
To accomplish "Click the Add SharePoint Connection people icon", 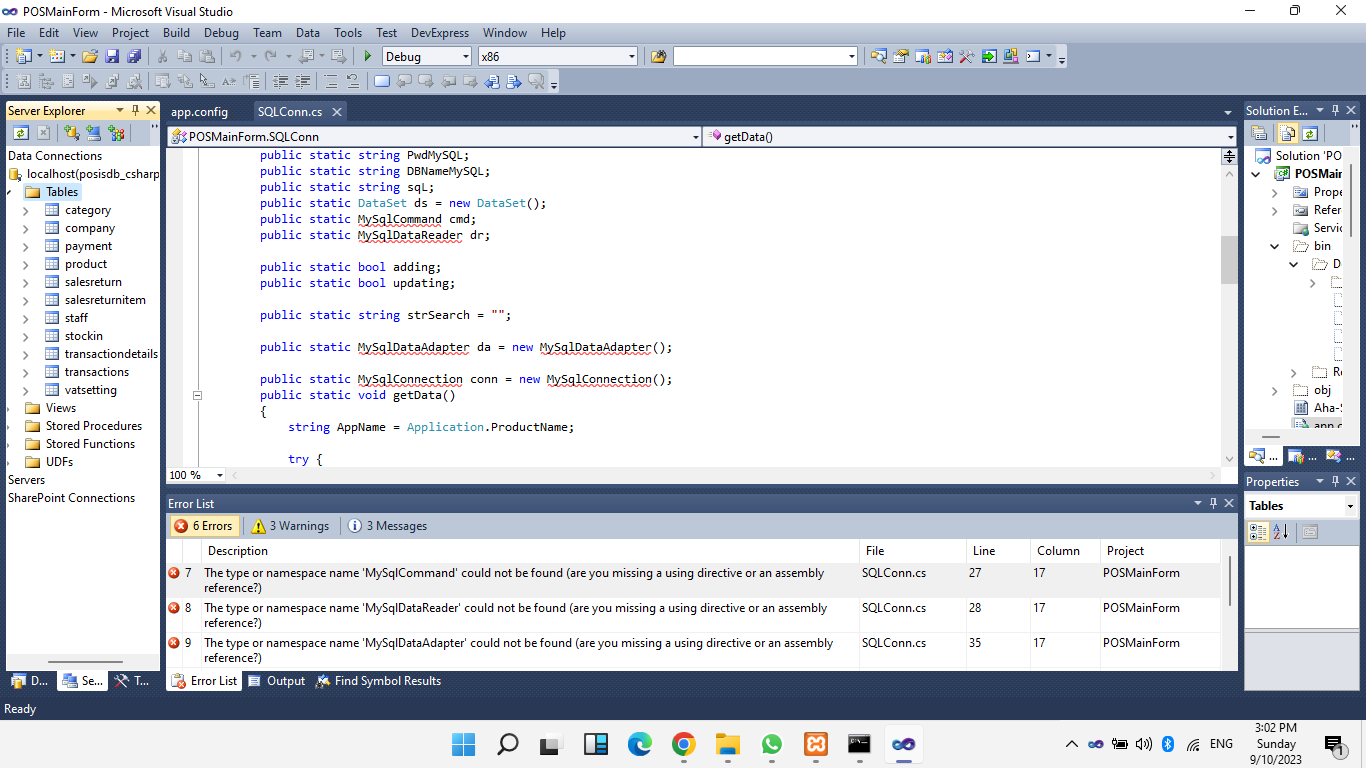I will pyautogui.click(x=116, y=132).
